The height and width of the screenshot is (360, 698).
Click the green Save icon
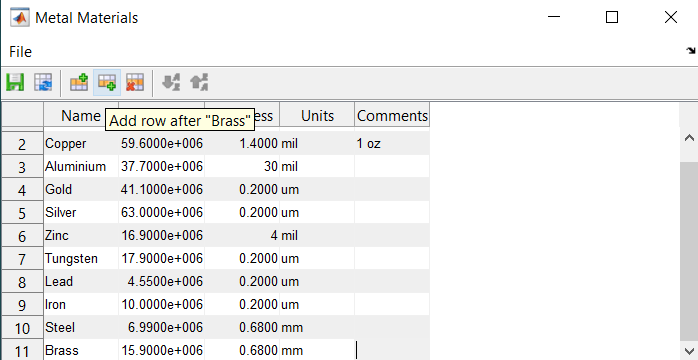[x=15, y=83]
